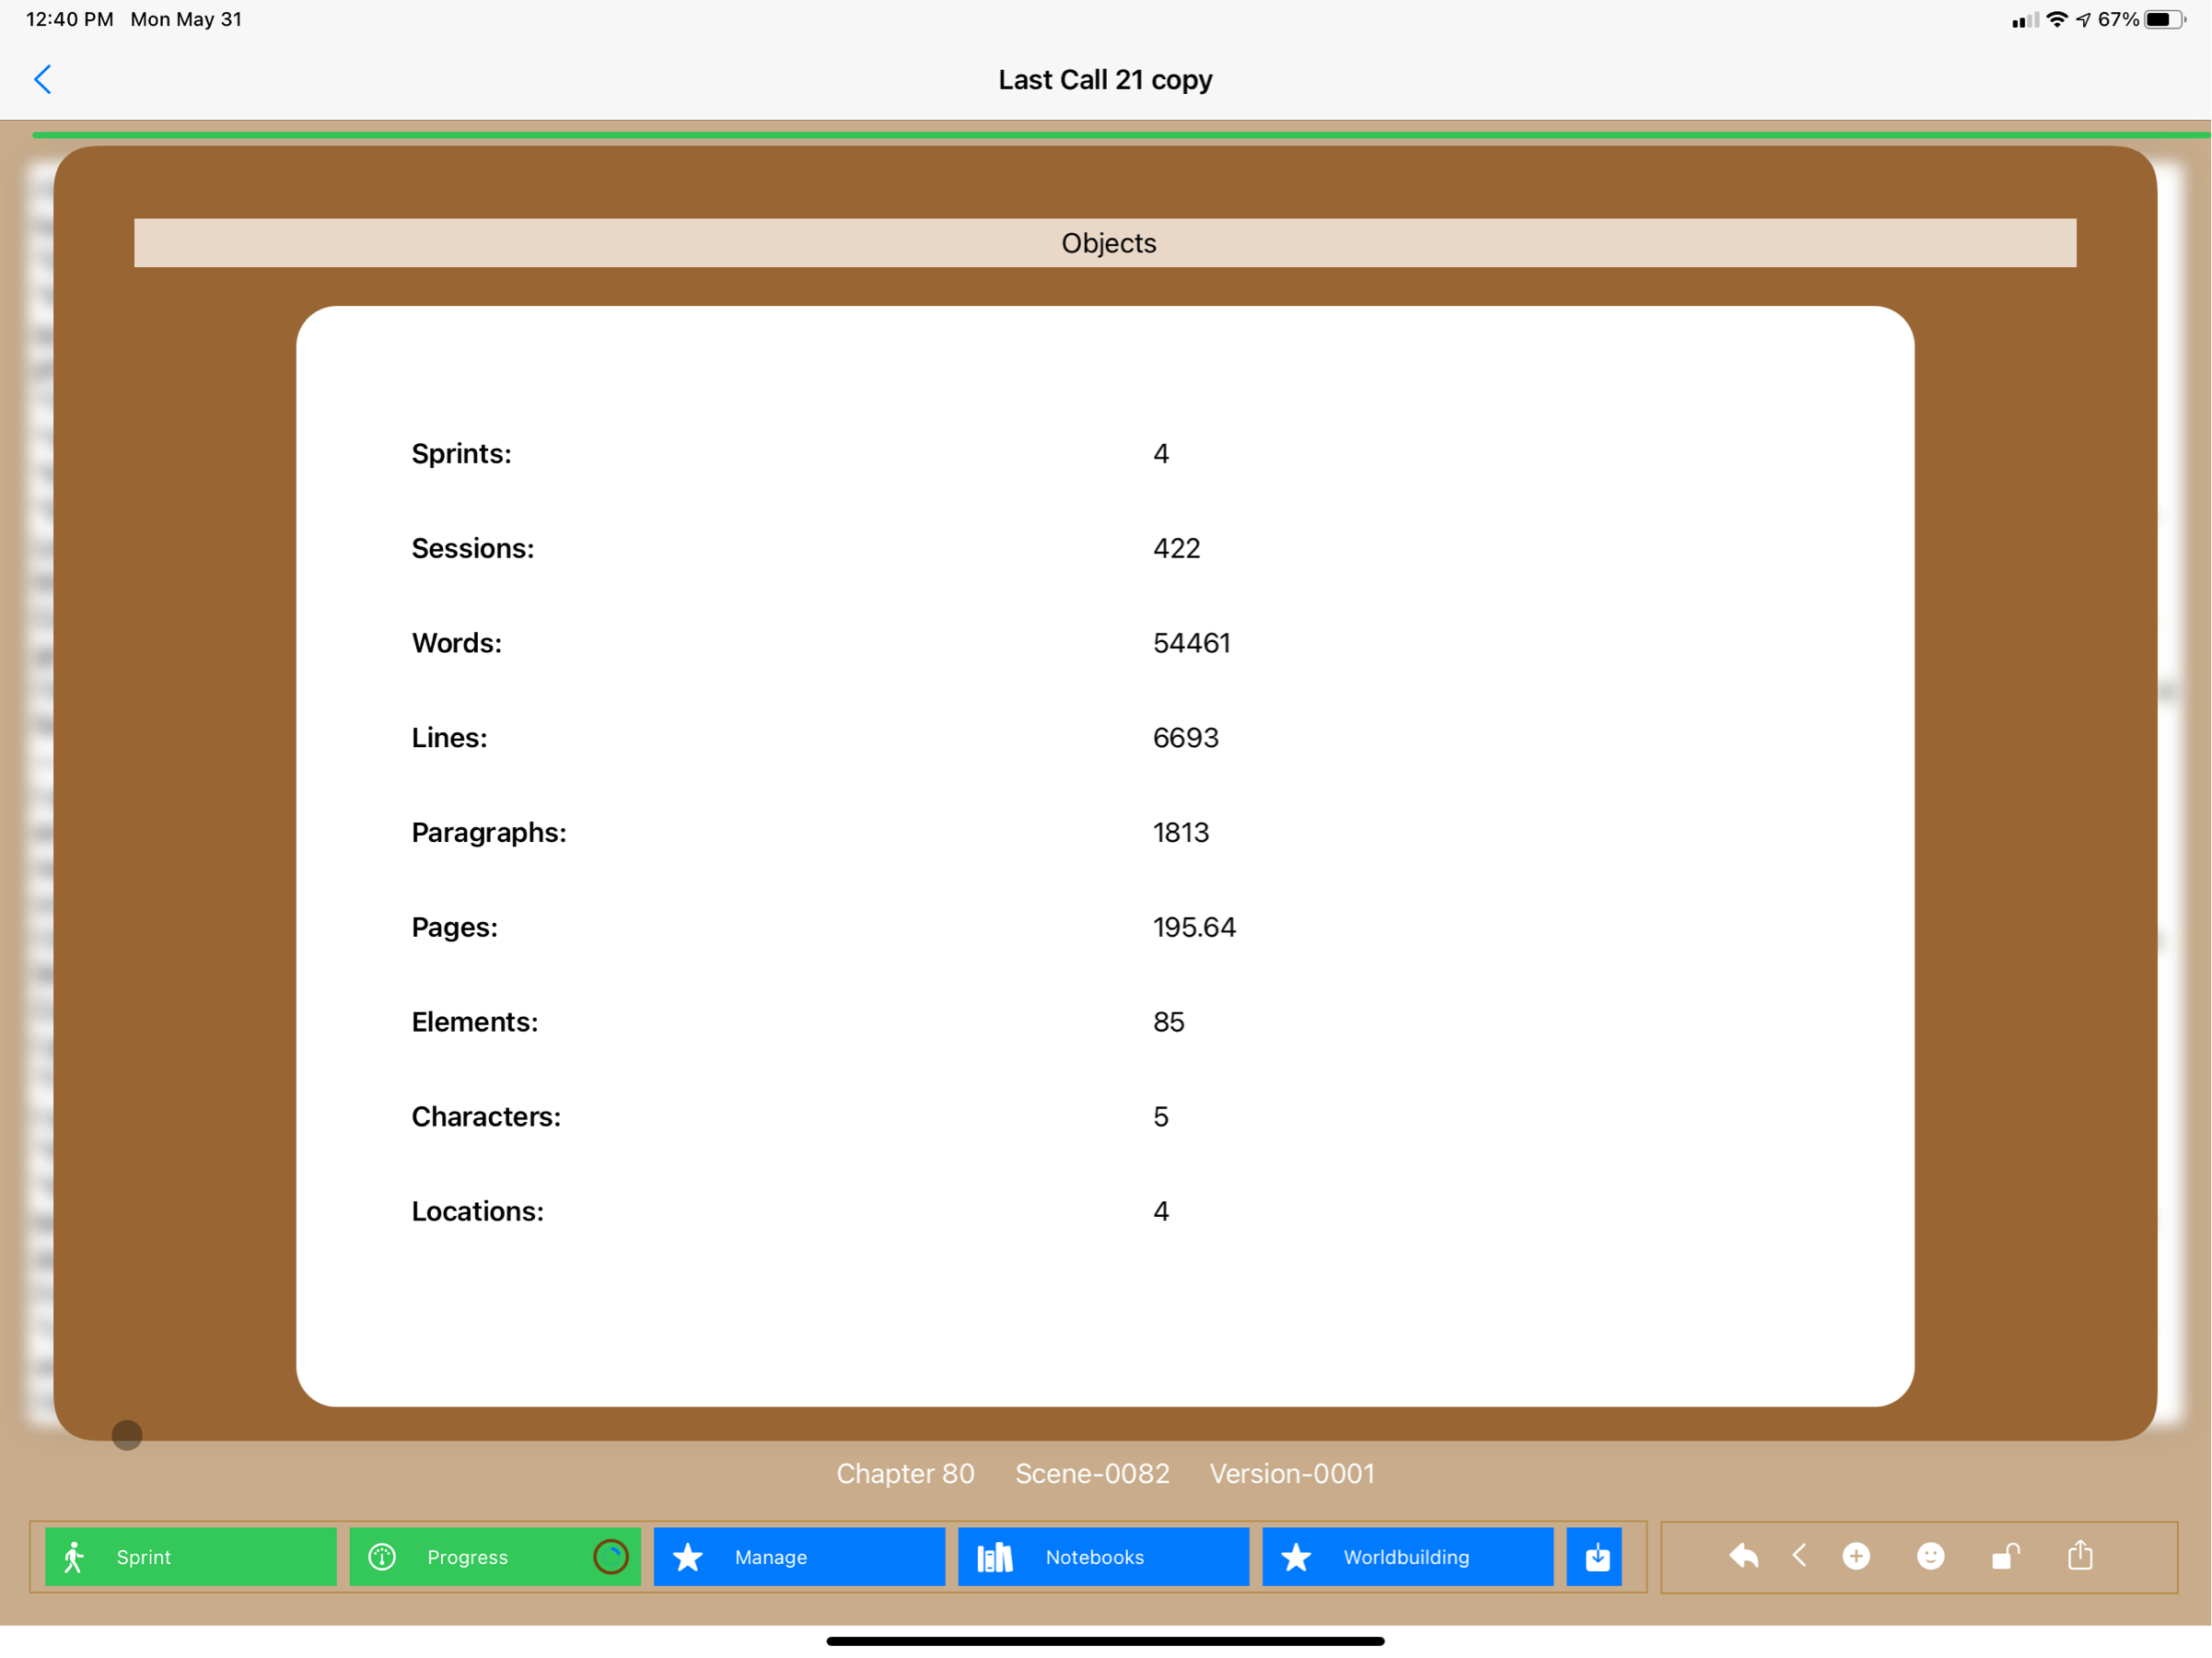Click the Version-0001 label

click(x=1291, y=1473)
